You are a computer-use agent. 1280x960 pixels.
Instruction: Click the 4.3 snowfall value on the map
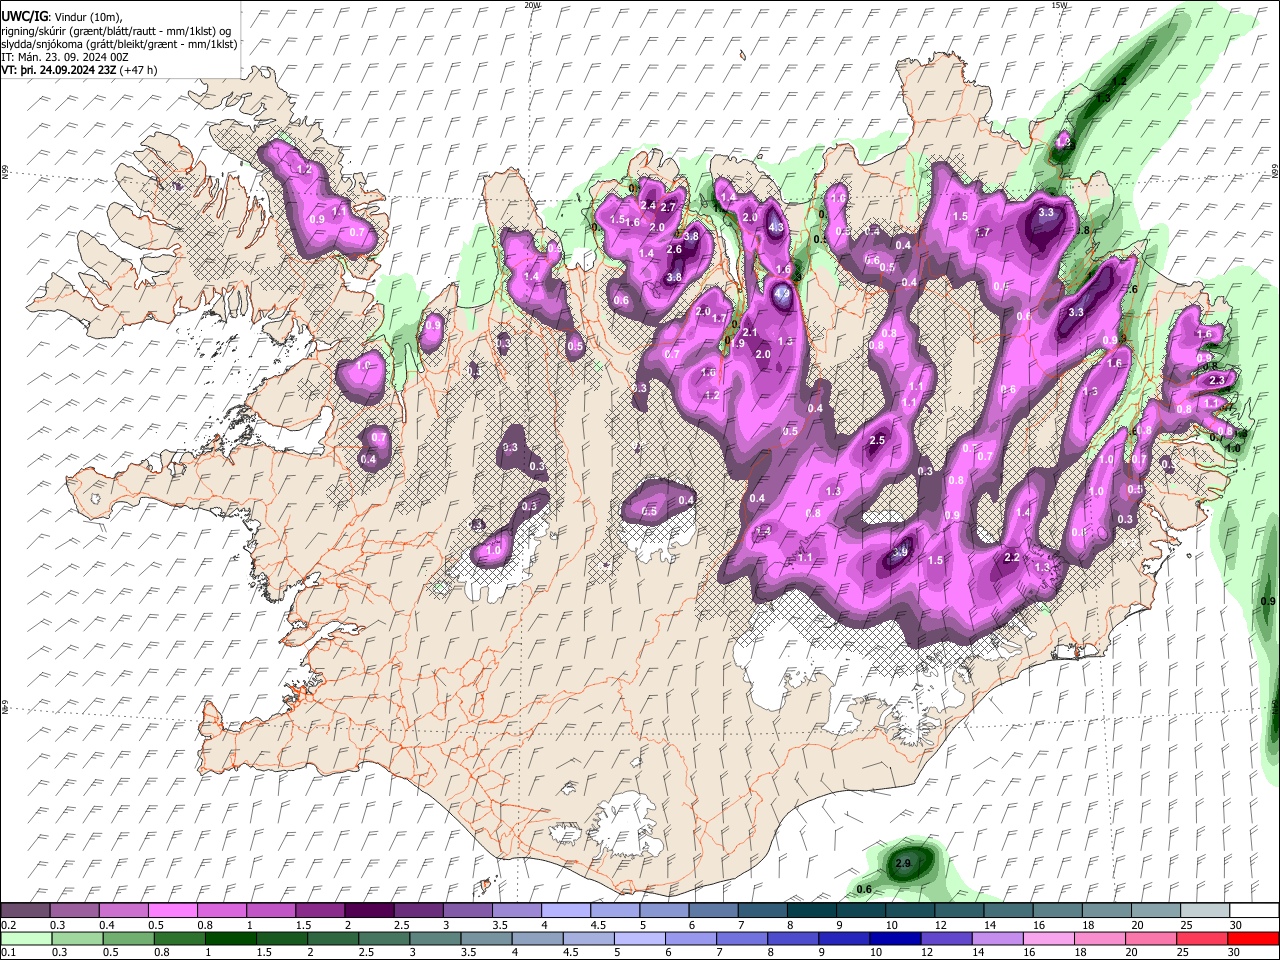pyautogui.click(x=776, y=227)
